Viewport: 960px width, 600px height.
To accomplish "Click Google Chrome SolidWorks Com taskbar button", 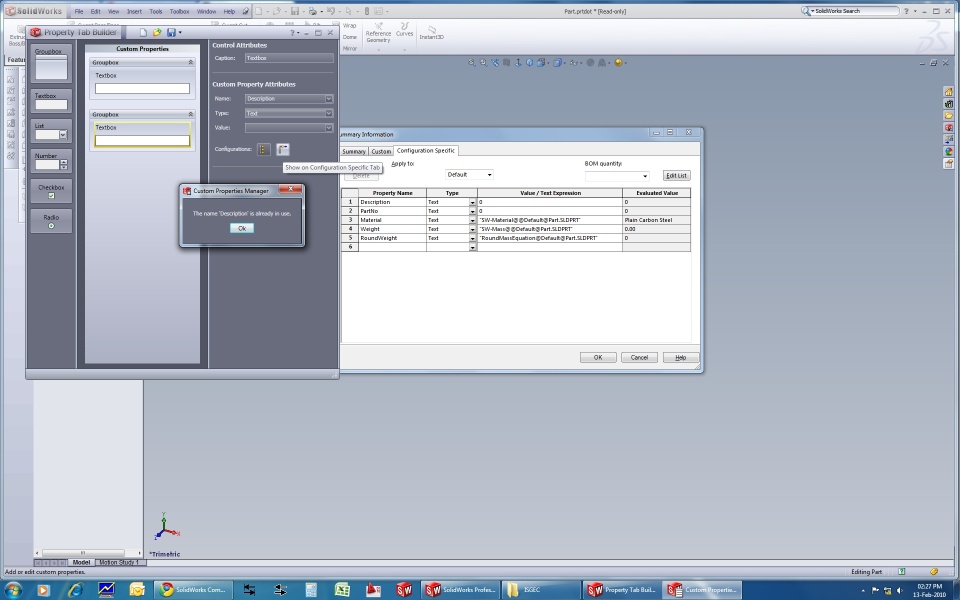I will (193, 590).
